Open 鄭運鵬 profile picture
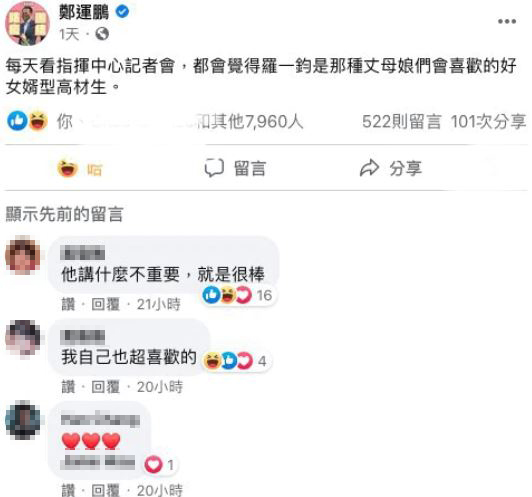 click(27, 23)
